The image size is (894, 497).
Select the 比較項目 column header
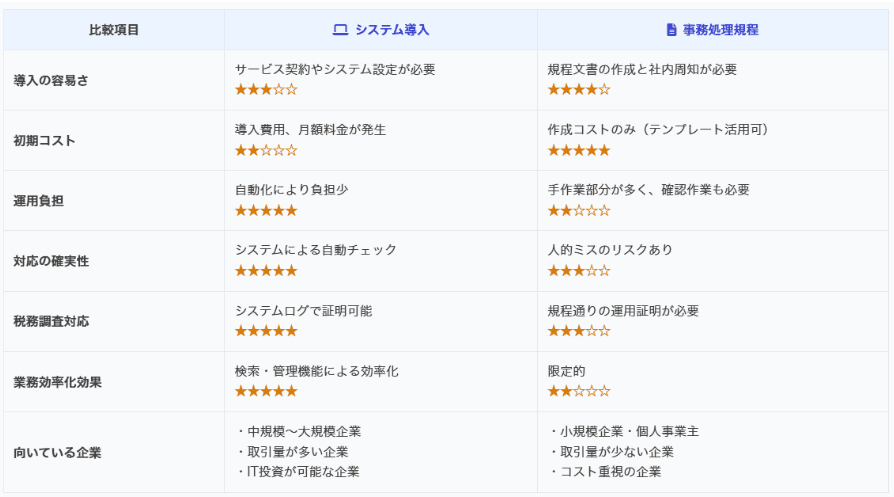114,30
